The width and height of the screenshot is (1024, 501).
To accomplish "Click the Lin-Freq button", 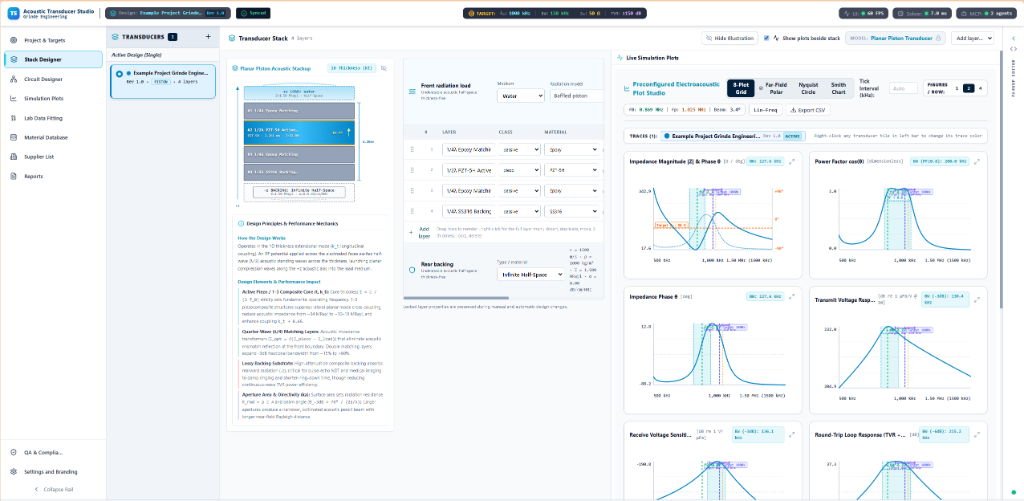I will 765,110.
